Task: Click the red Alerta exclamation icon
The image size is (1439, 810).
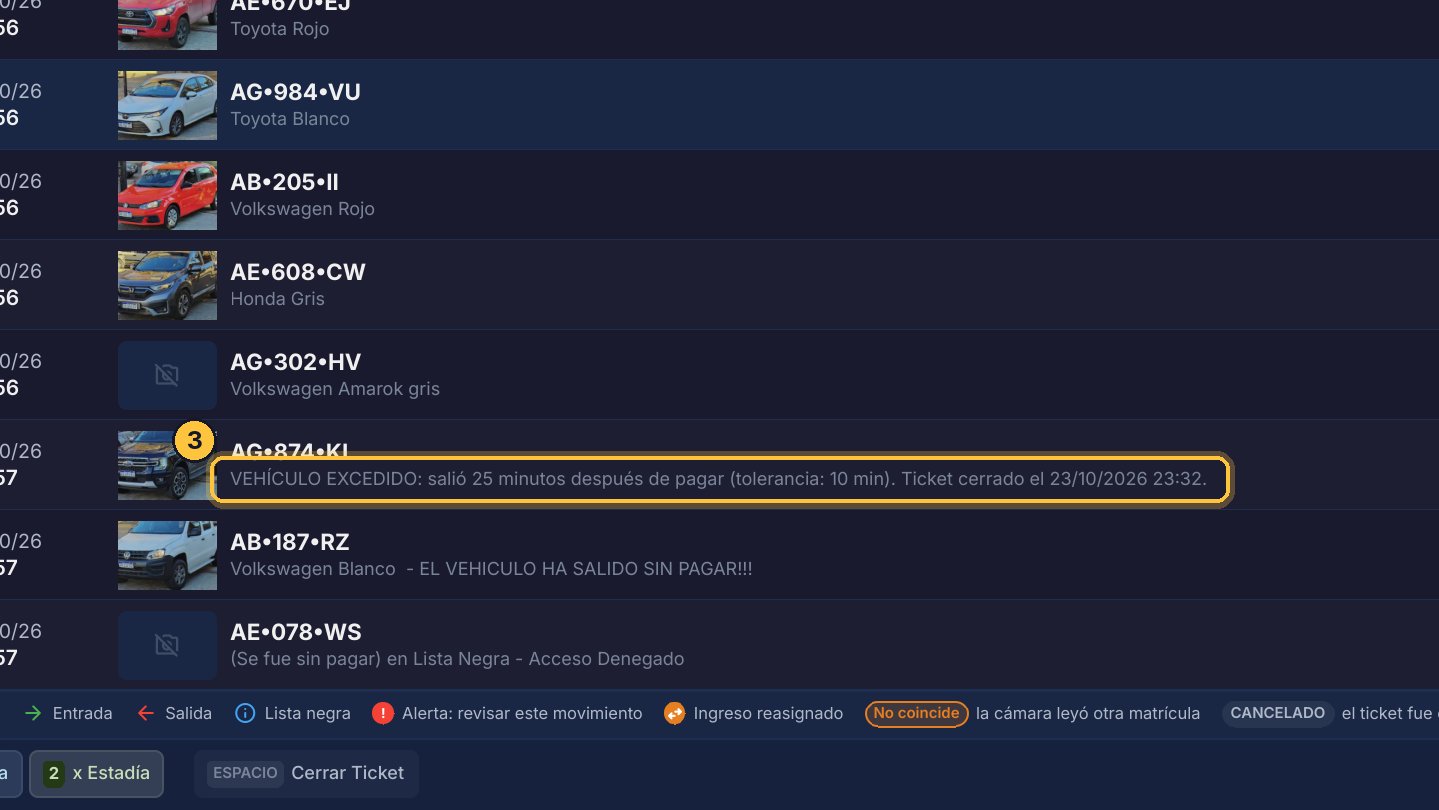Action: pyautogui.click(x=382, y=713)
